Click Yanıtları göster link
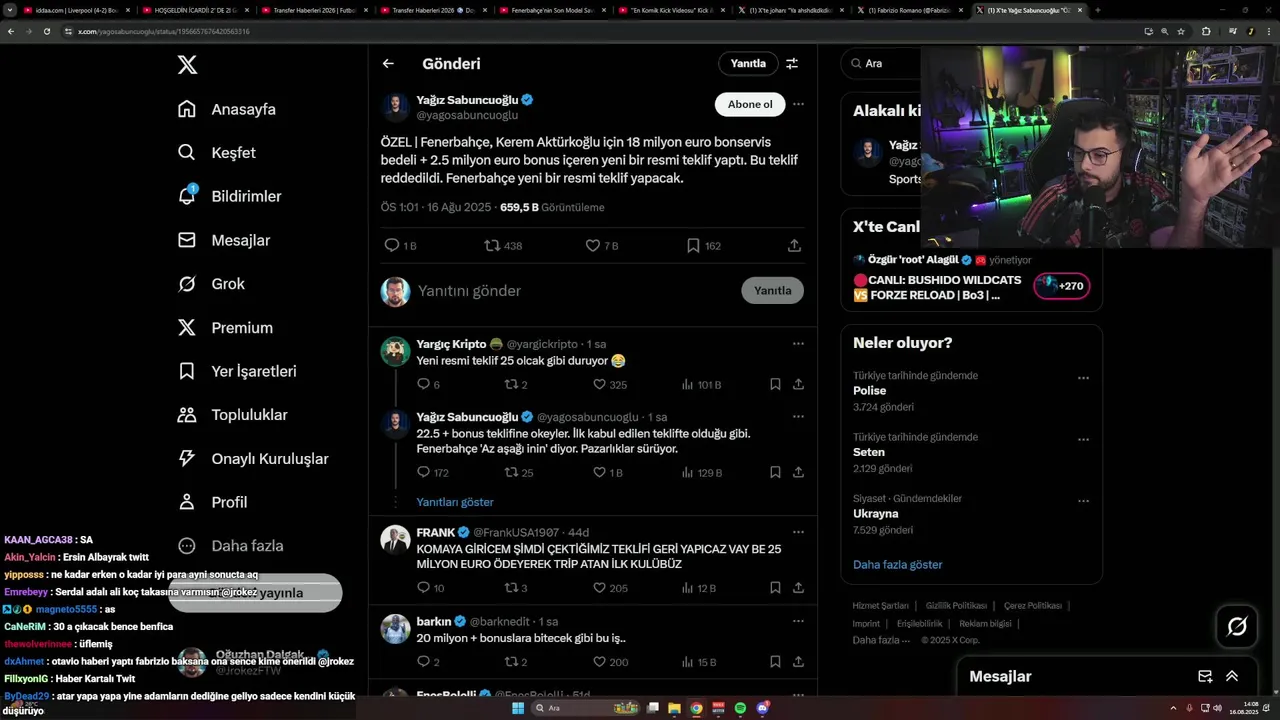 (x=455, y=502)
